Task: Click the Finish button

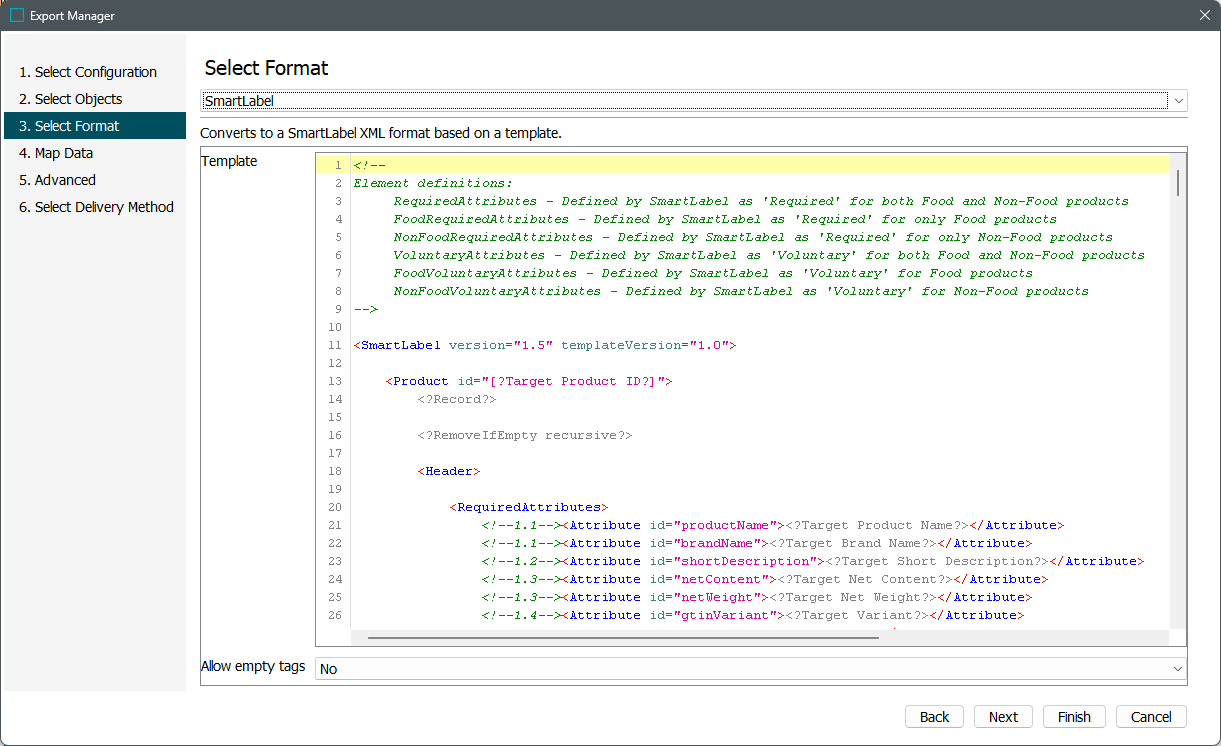Action: (x=1073, y=717)
